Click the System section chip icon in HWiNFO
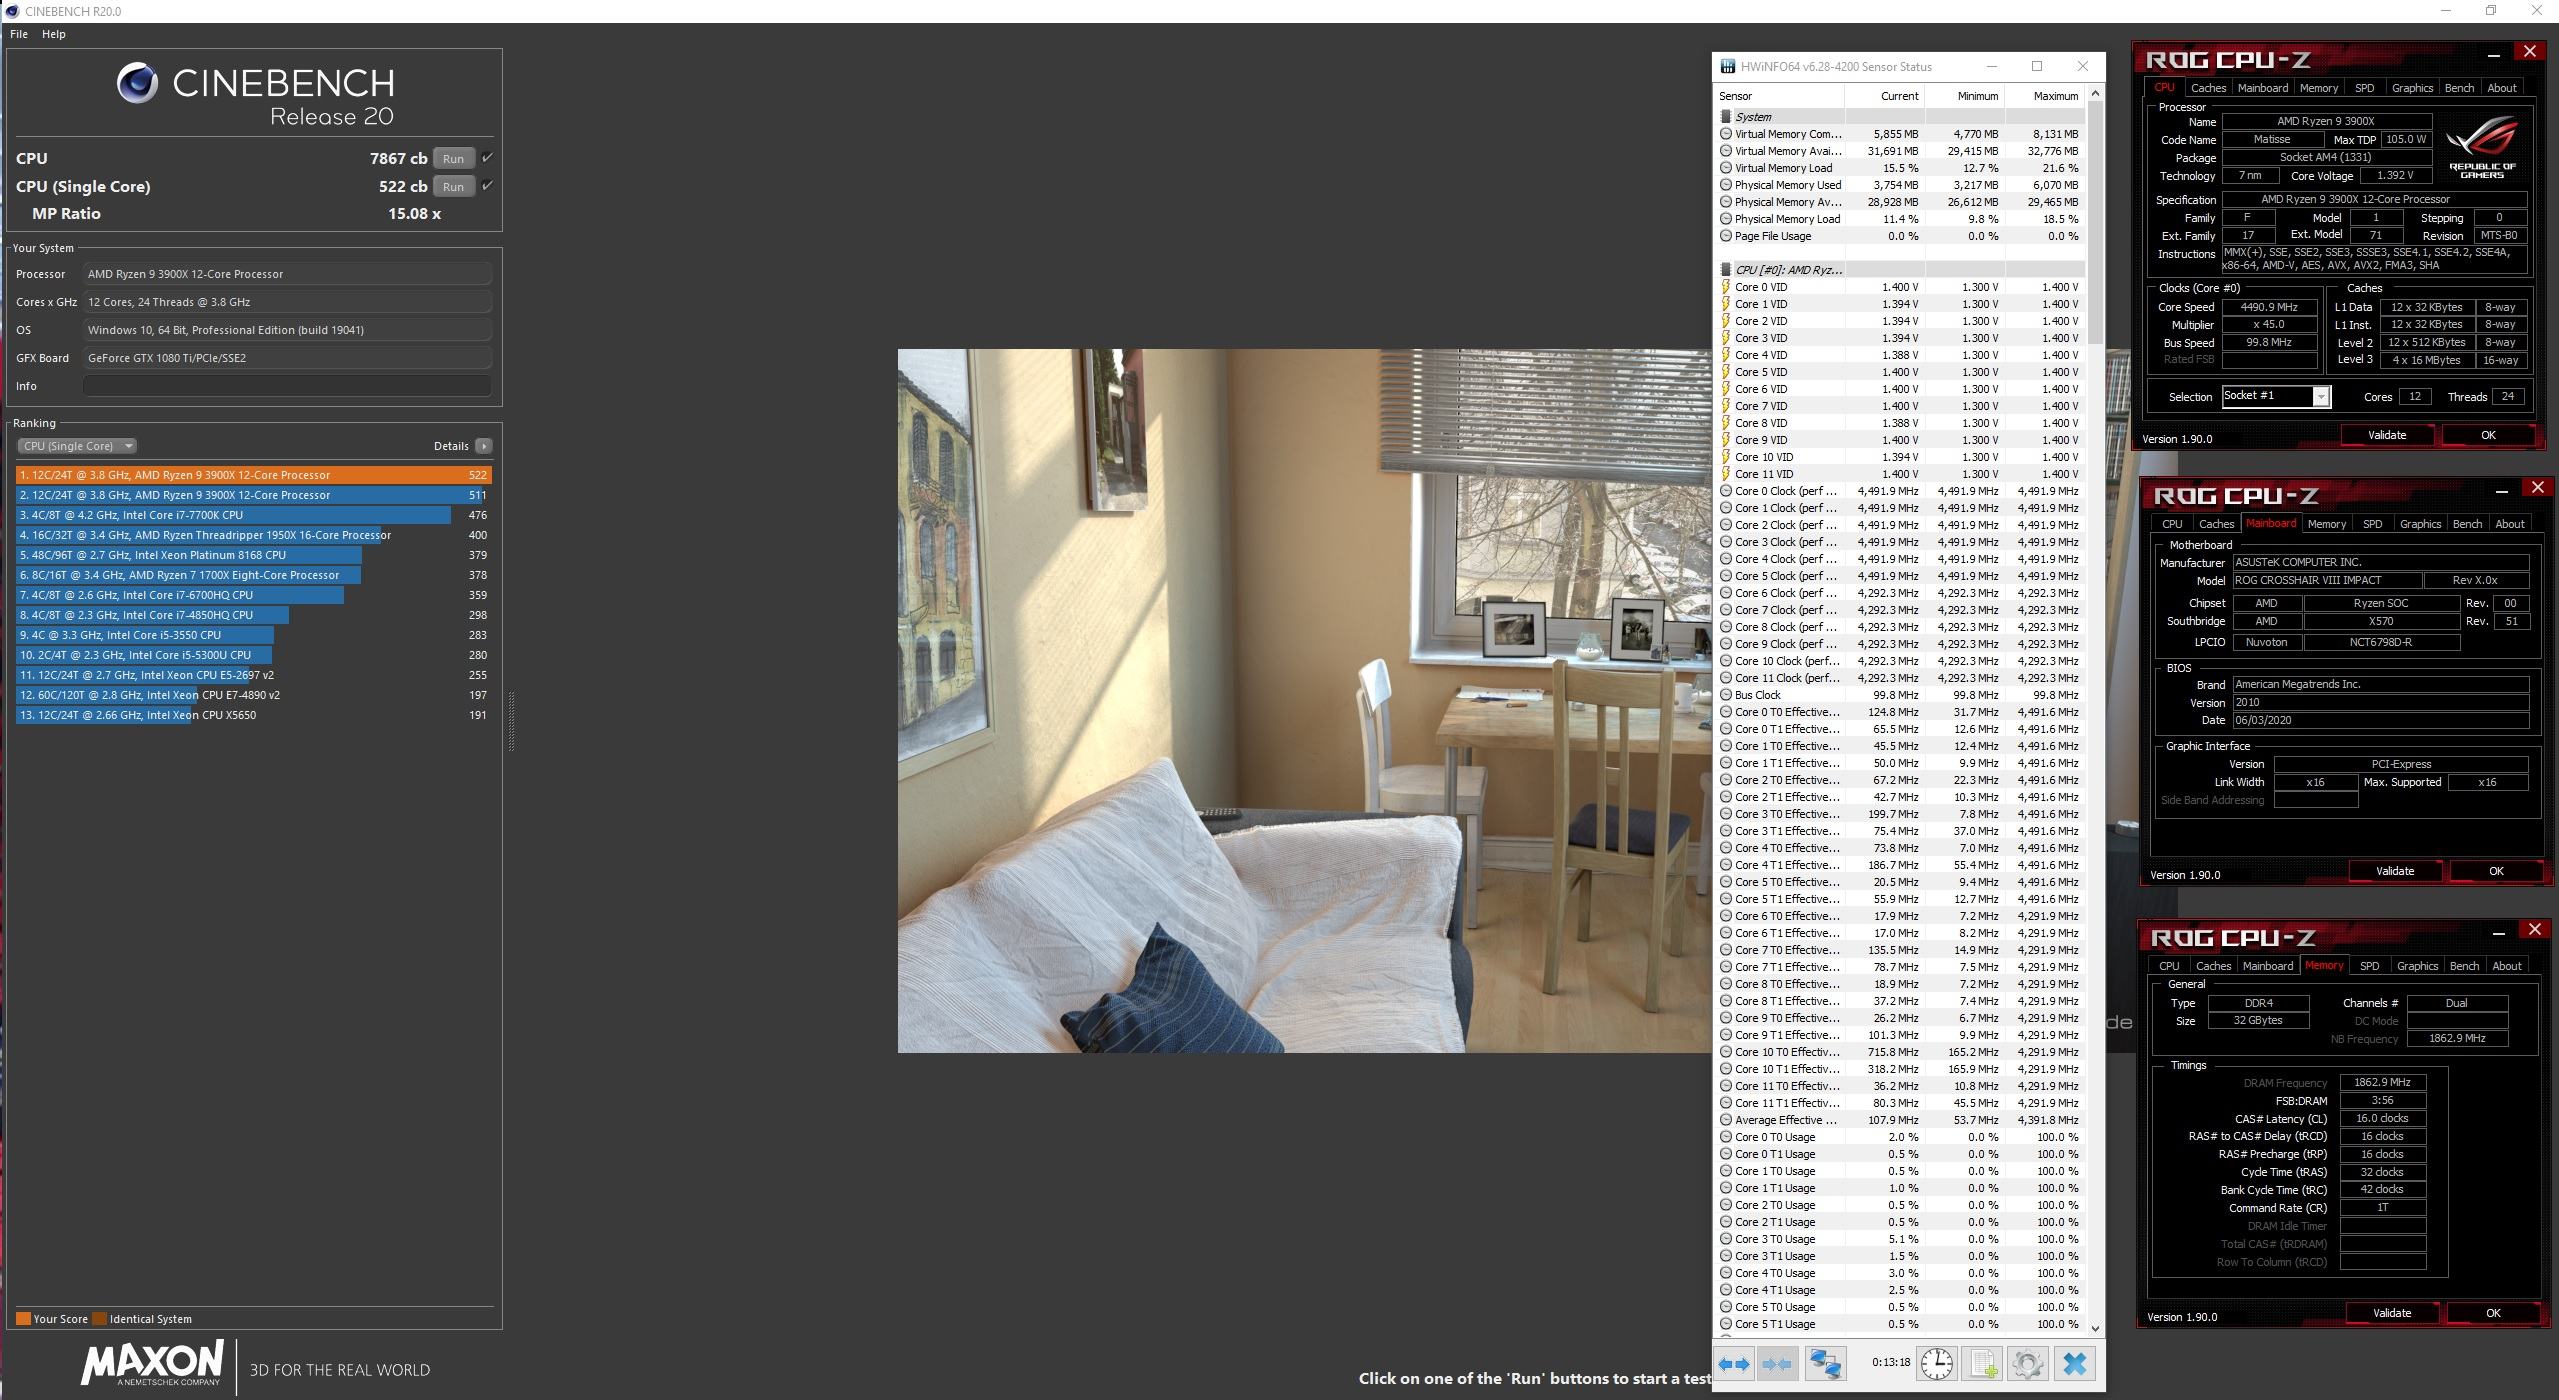 tap(1726, 117)
